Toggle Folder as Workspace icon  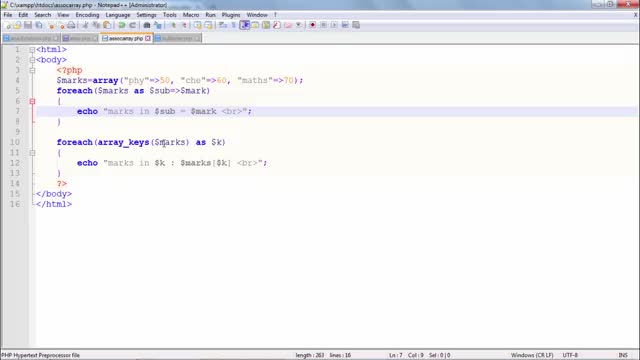(x=288, y=25)
